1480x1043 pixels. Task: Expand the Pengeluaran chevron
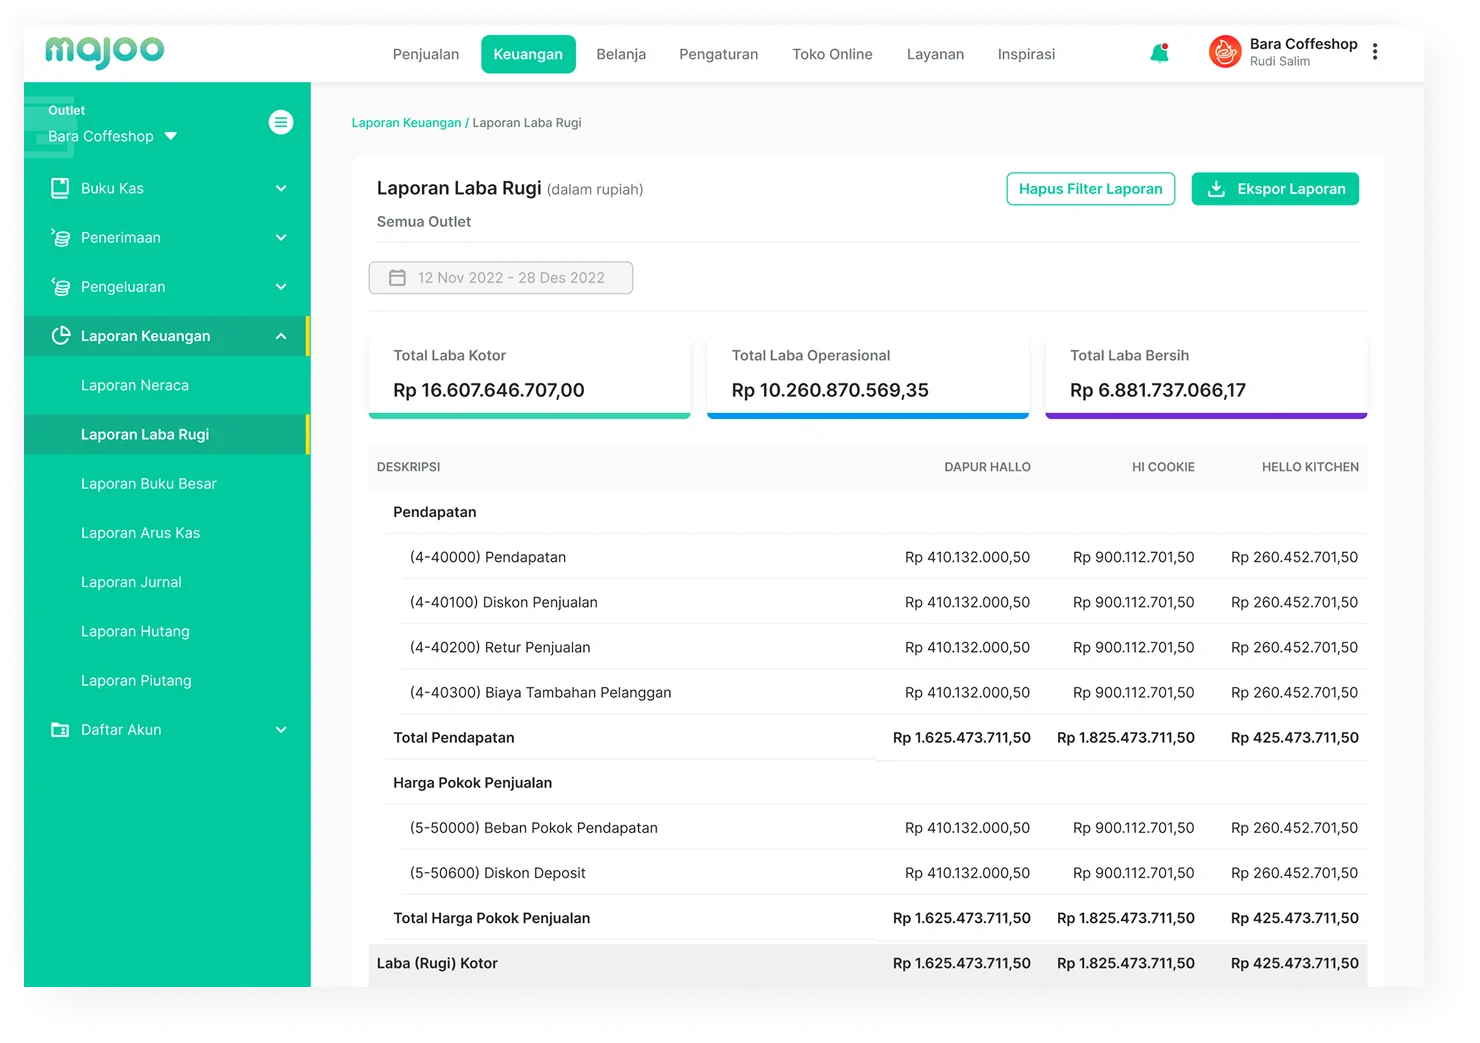pos(281,287)
